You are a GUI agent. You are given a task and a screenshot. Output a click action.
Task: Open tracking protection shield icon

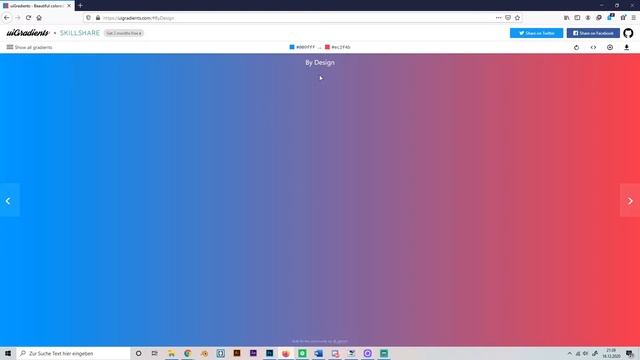coord(89,18)
